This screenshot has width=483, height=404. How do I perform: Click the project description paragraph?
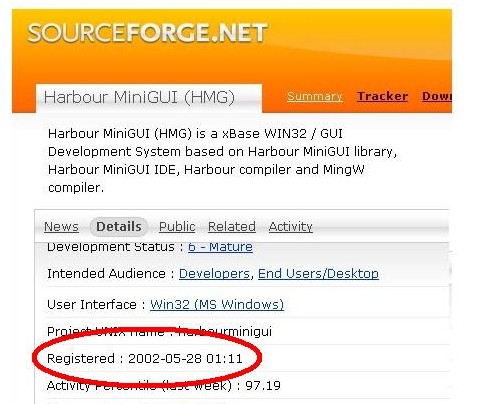(222, 161)
